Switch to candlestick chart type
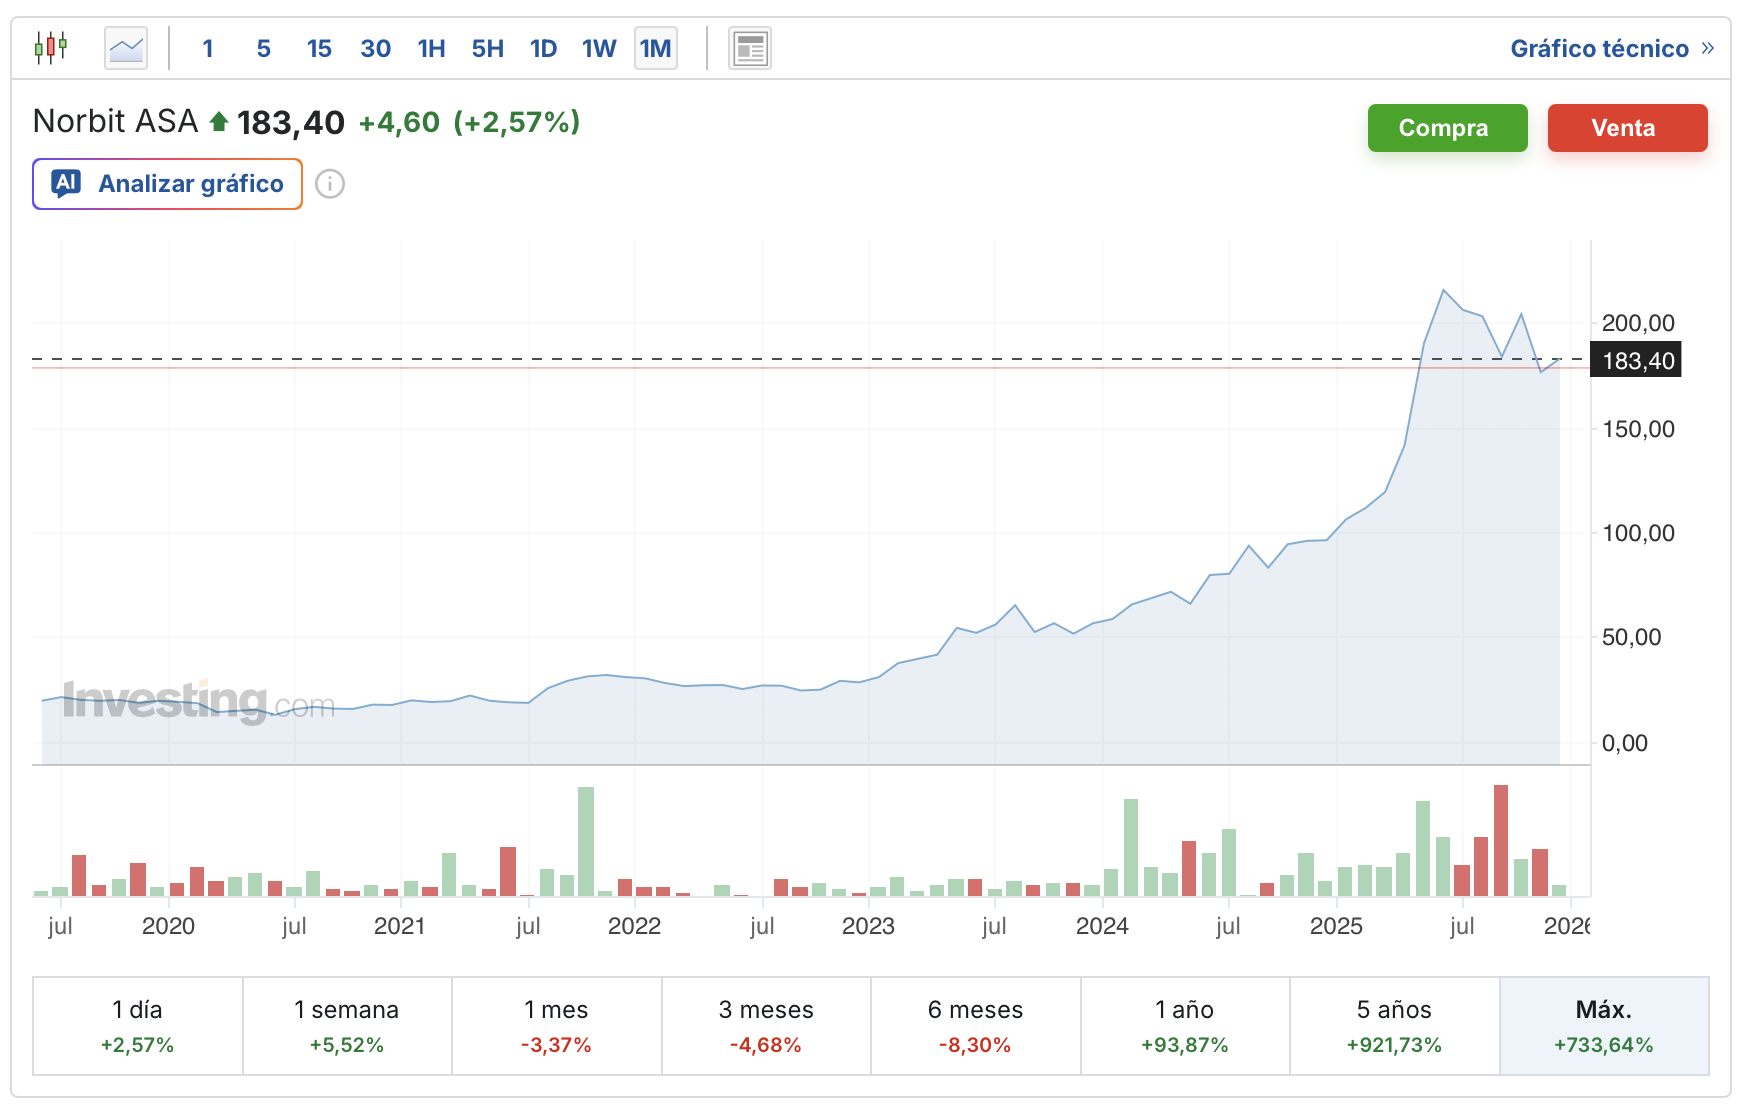This screenshot has width=1760, height=1116. 50,48
